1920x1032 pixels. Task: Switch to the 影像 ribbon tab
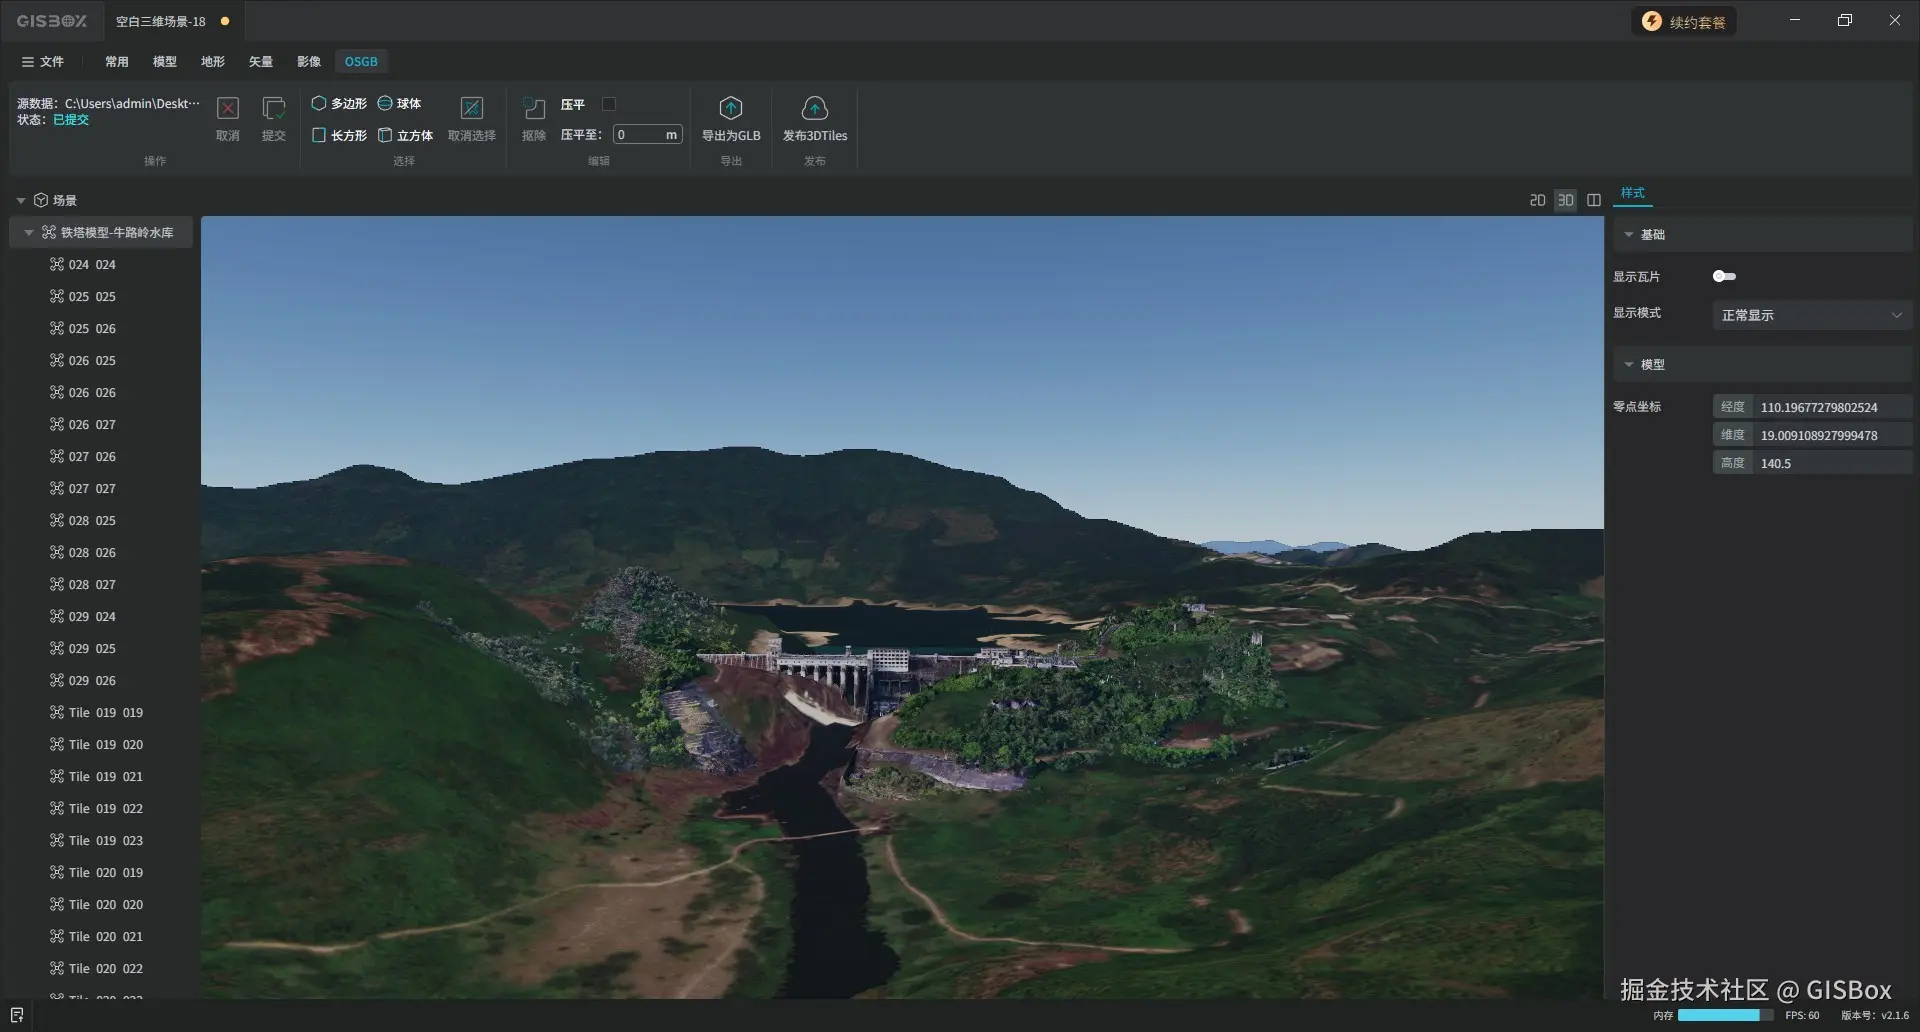[309, 62]
